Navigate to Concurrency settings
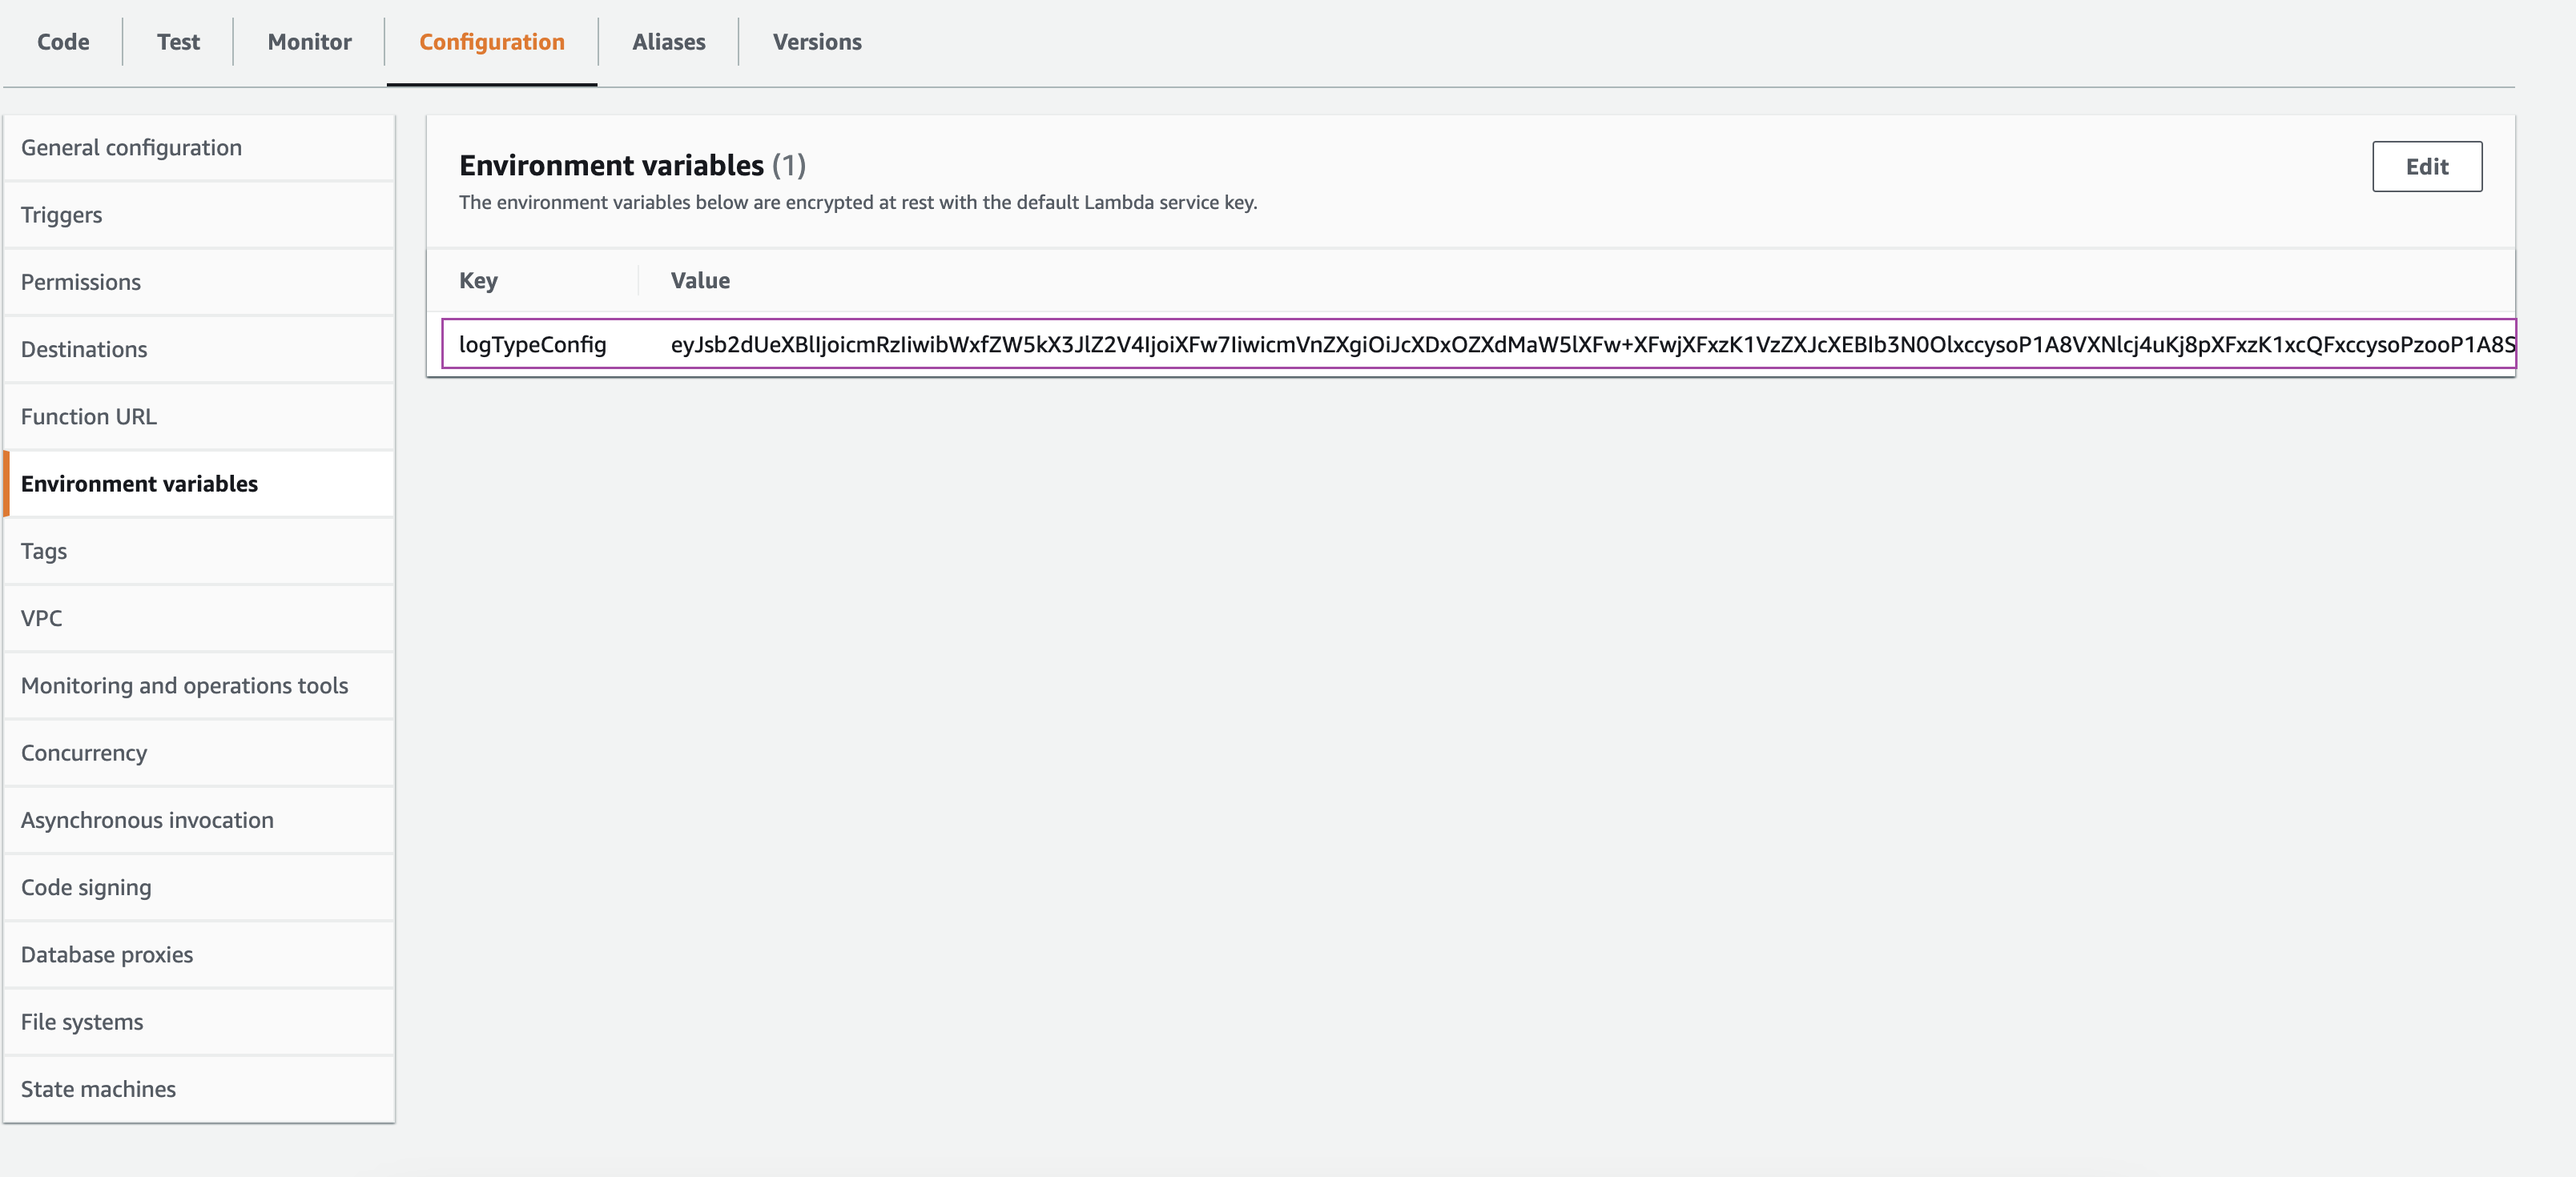This screenshot has height=1177, width=2576. pyautogui.click(x=84, y=753)
